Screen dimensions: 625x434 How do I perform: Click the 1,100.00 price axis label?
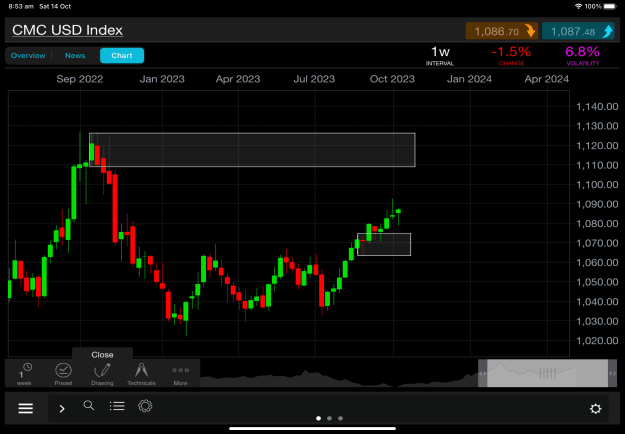[597, 185]
